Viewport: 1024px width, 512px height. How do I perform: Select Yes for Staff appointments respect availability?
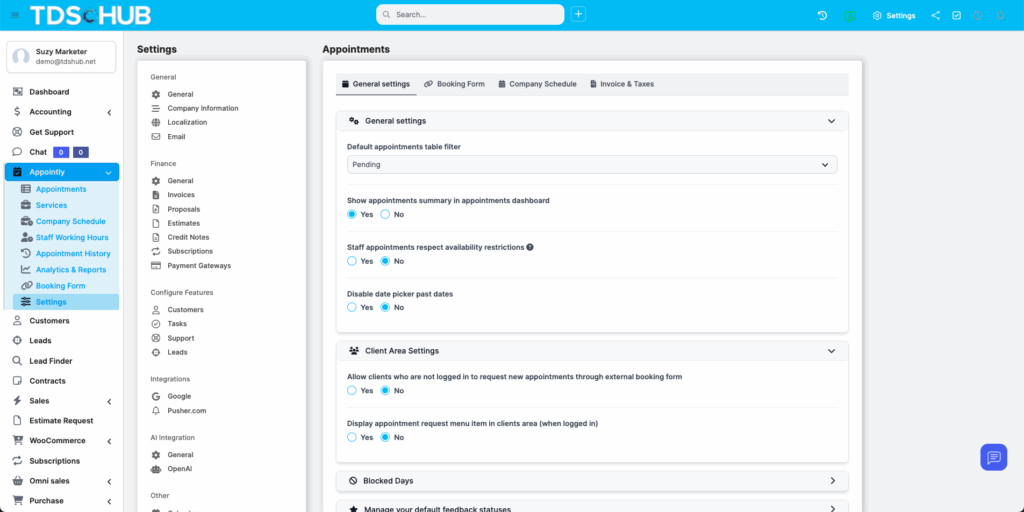(x=352, y=261)
